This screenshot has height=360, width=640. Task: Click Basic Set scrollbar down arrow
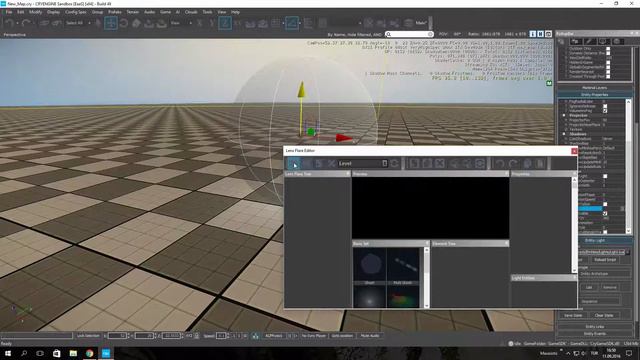pyautogui.click(x=427, y=306)
